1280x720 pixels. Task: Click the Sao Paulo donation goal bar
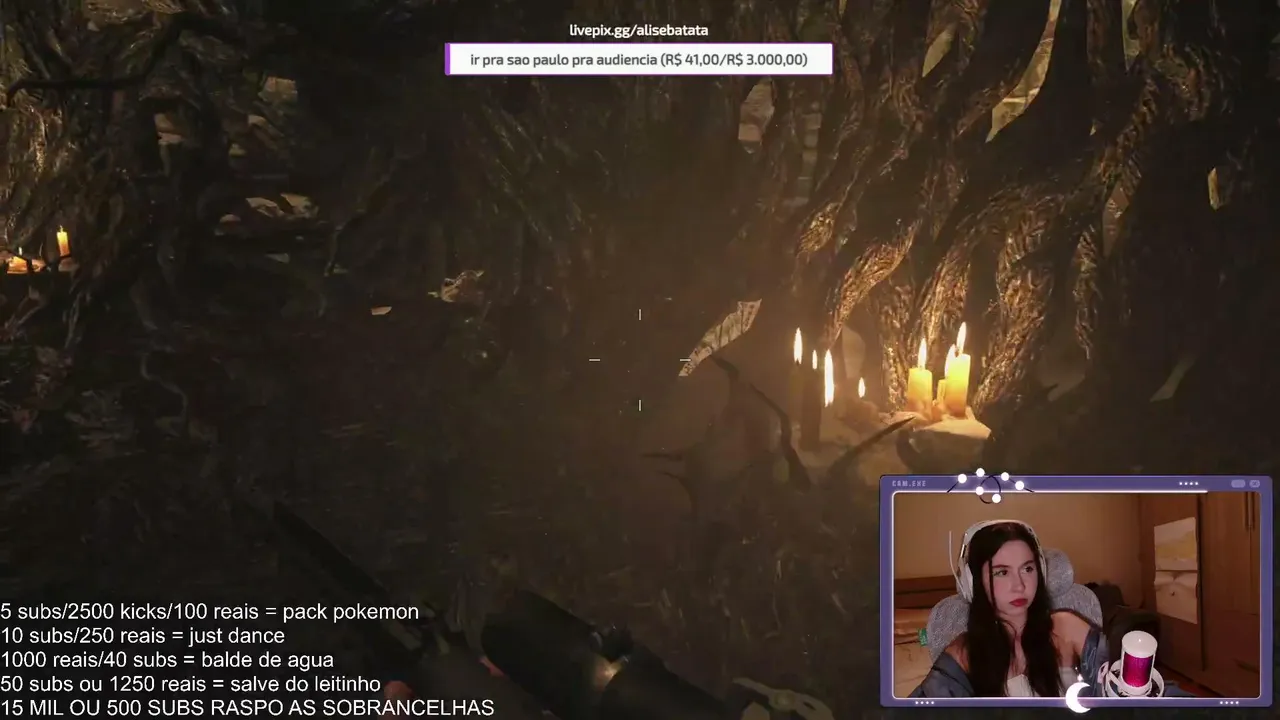pos(638,59)
